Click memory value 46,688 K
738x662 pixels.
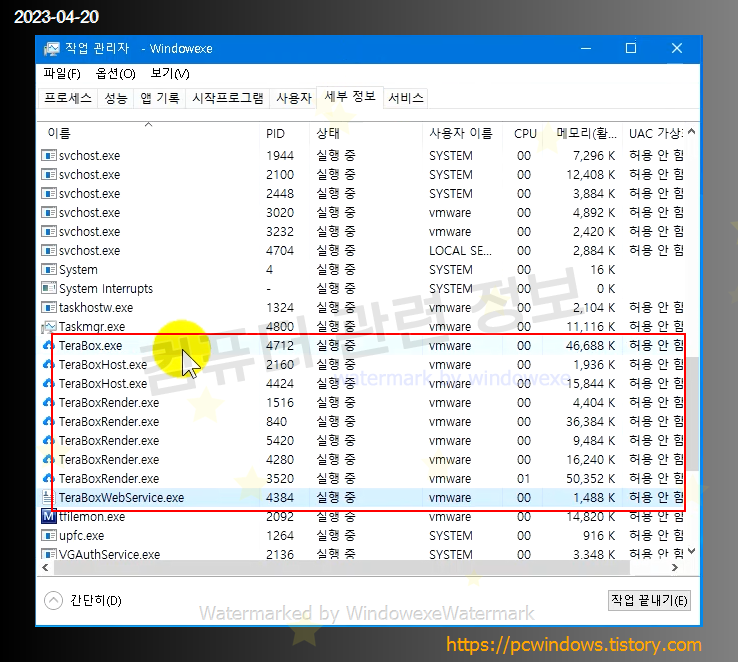point(590,345)
